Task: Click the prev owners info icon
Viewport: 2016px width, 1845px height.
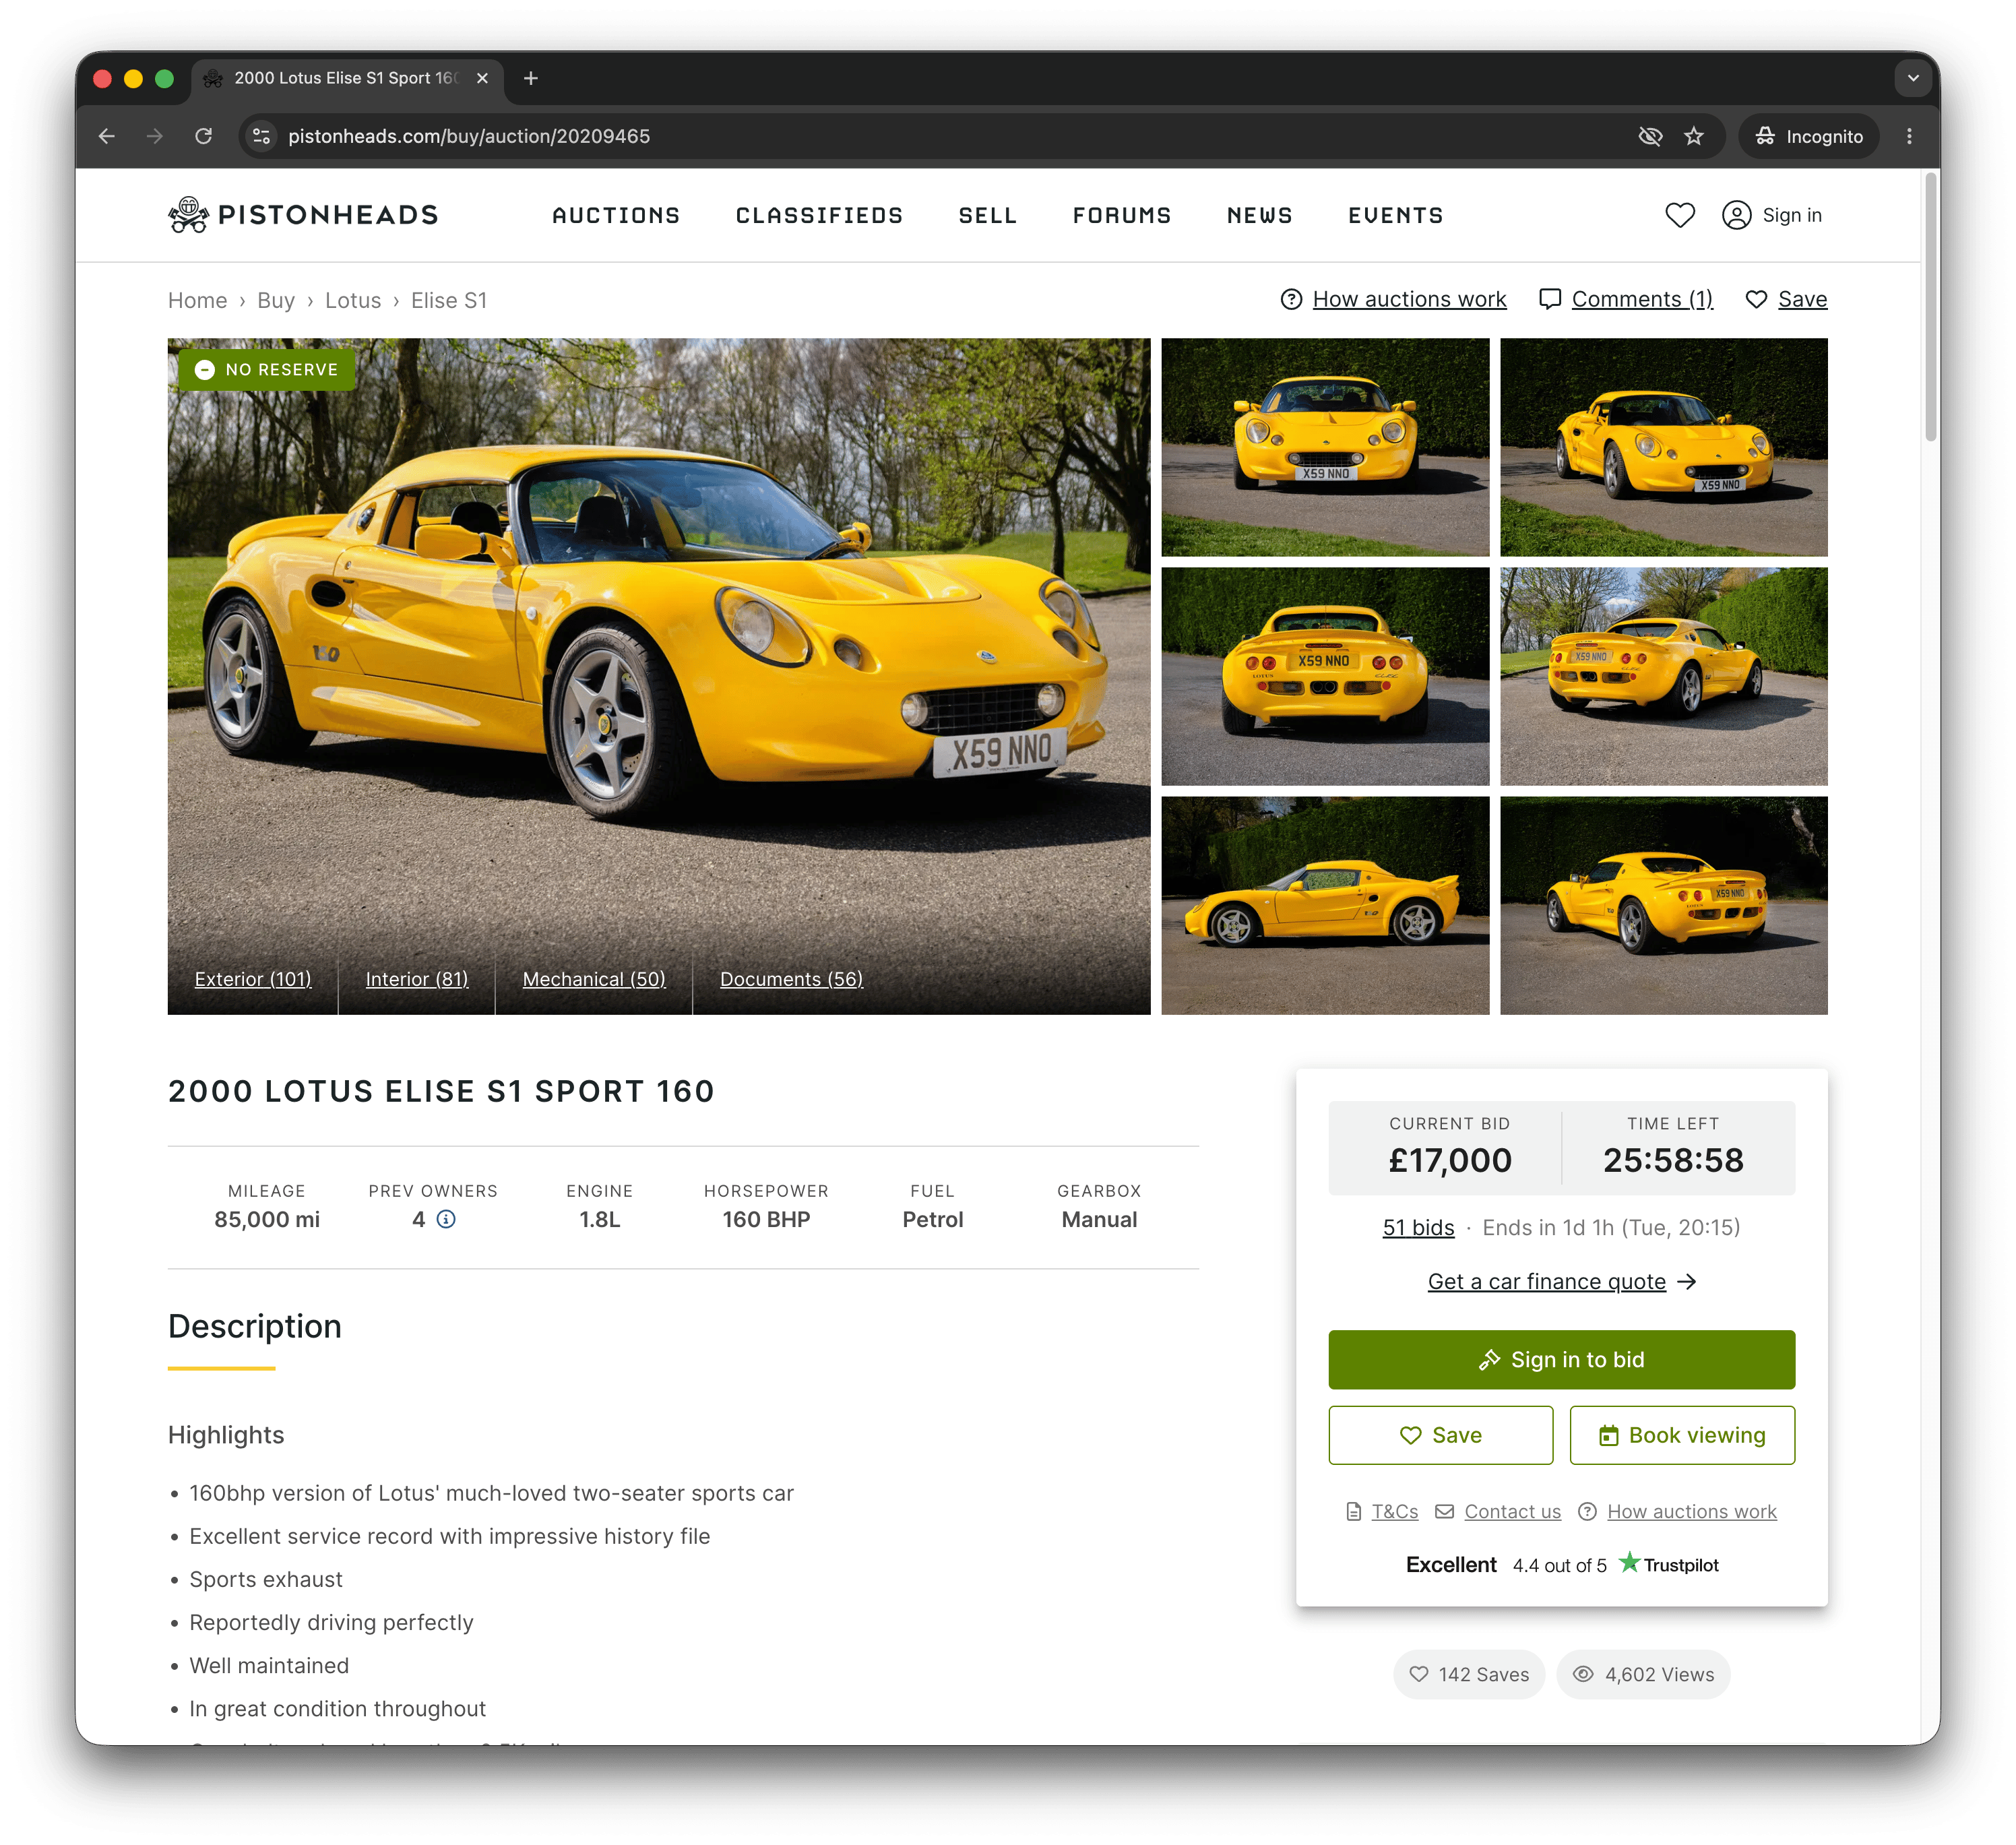Action: [446, 1219]
